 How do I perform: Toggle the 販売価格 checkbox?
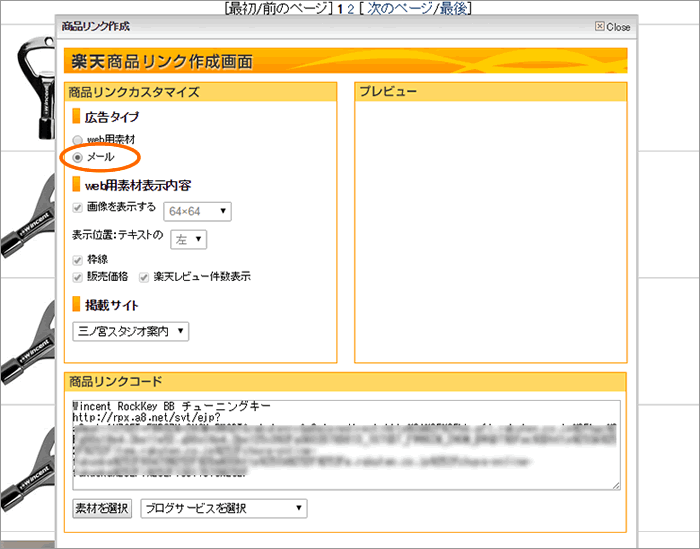78,277
